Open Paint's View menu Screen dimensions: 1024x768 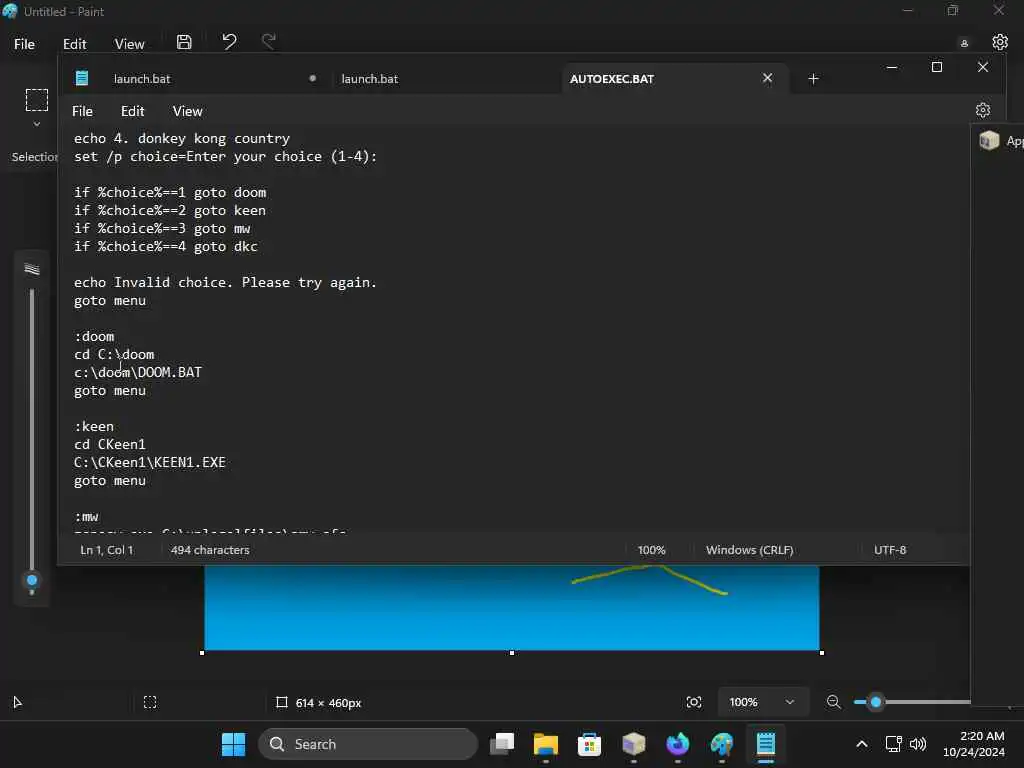[x=129, y=44]
